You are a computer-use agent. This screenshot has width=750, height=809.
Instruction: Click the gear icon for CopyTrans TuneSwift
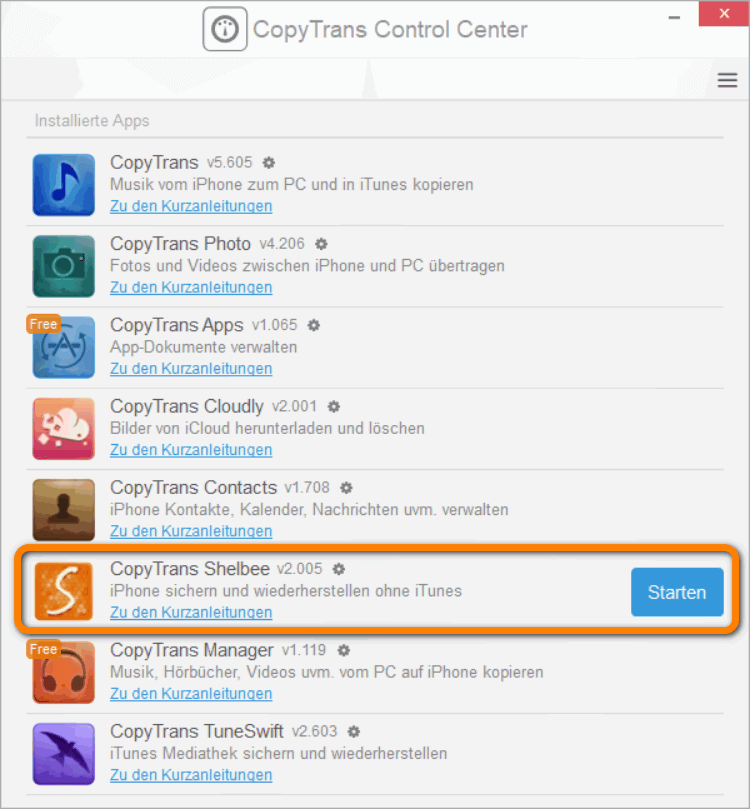[x=354, y=732]
